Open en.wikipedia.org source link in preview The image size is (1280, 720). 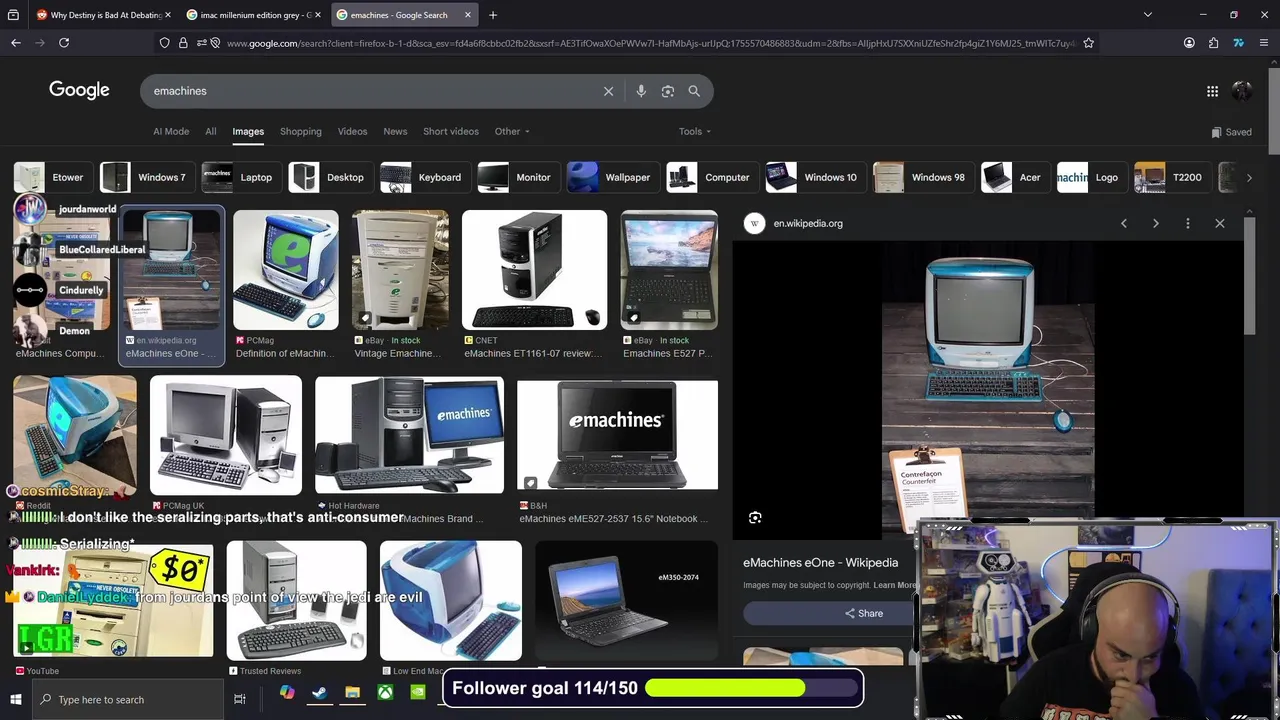[x=808, y=223]
